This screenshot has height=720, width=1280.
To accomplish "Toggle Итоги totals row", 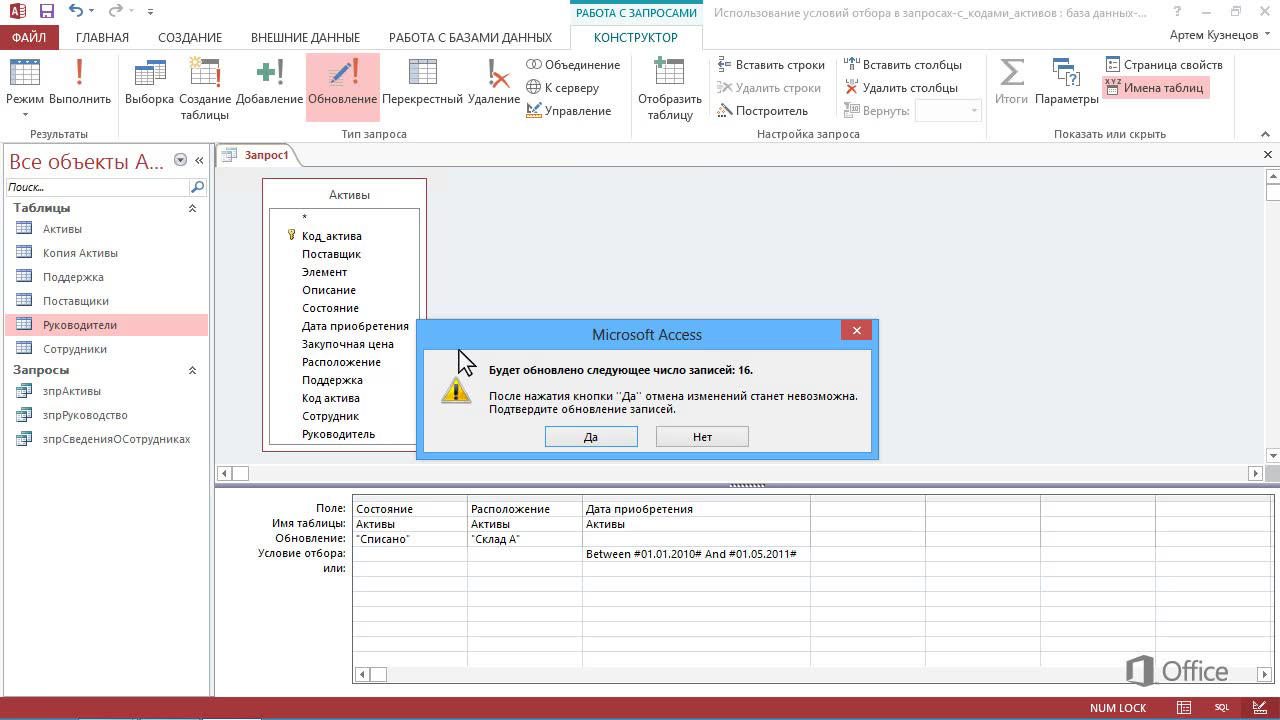I will pos(1012,81).
